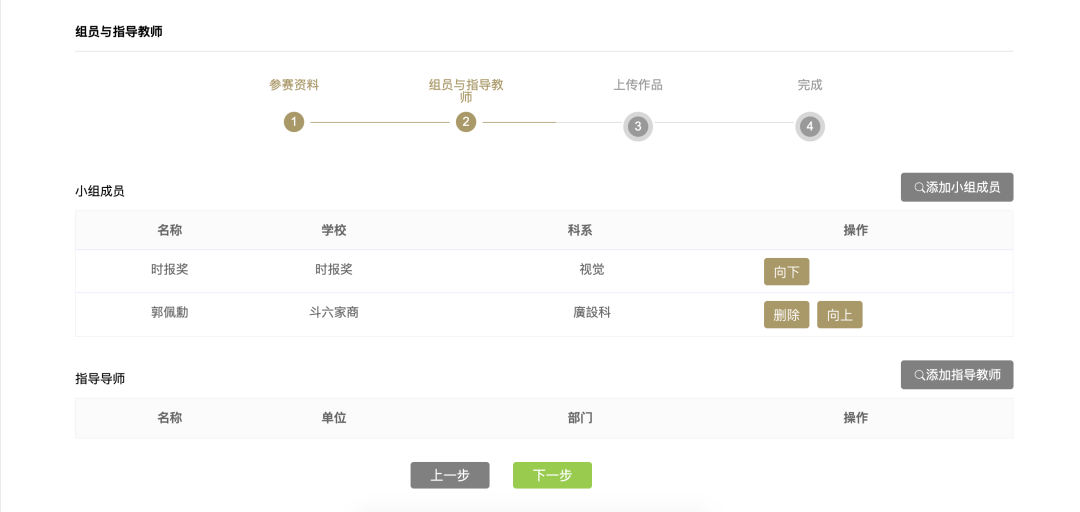Click the 学校 column header

pos(334,230)
